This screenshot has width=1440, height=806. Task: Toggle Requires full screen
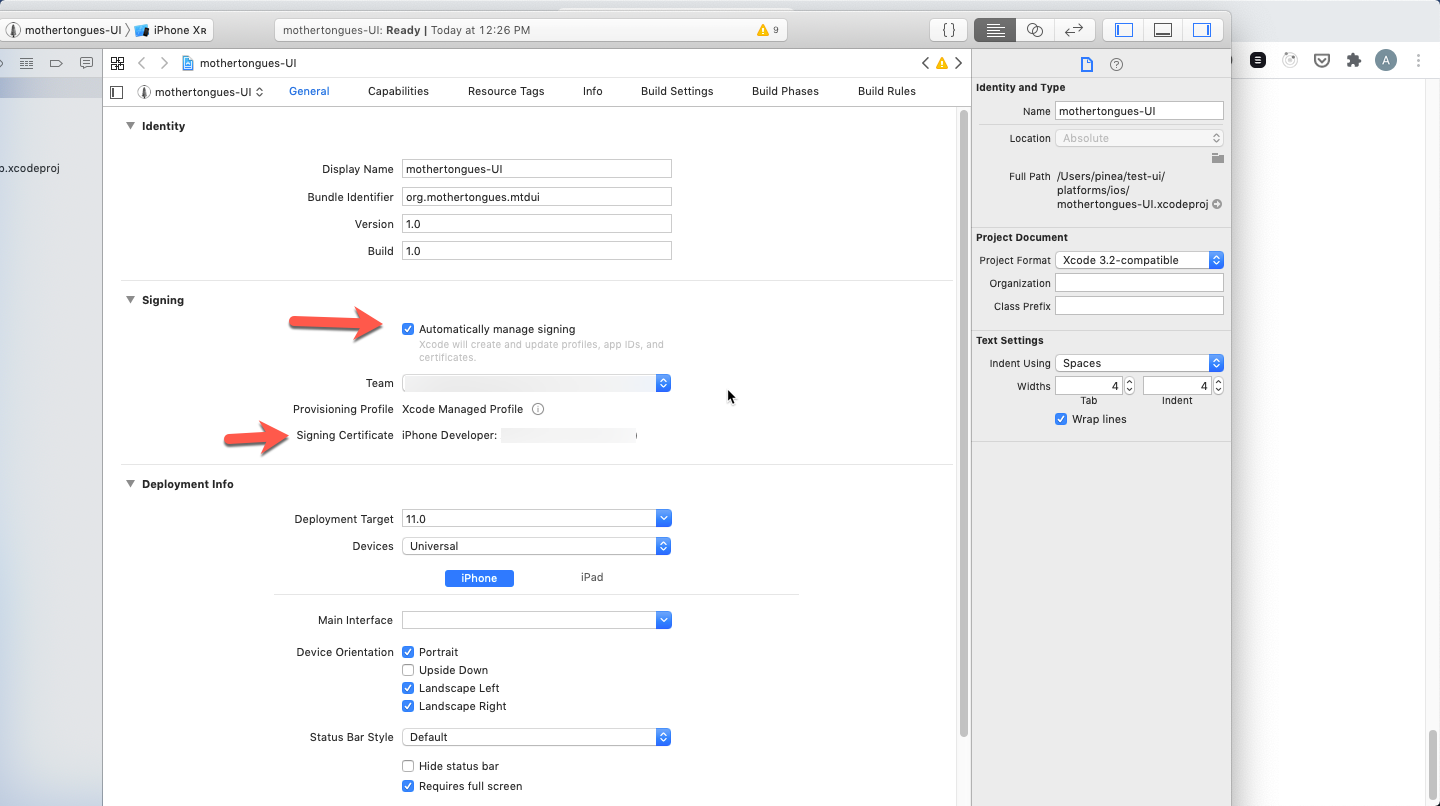coord(408,786)
